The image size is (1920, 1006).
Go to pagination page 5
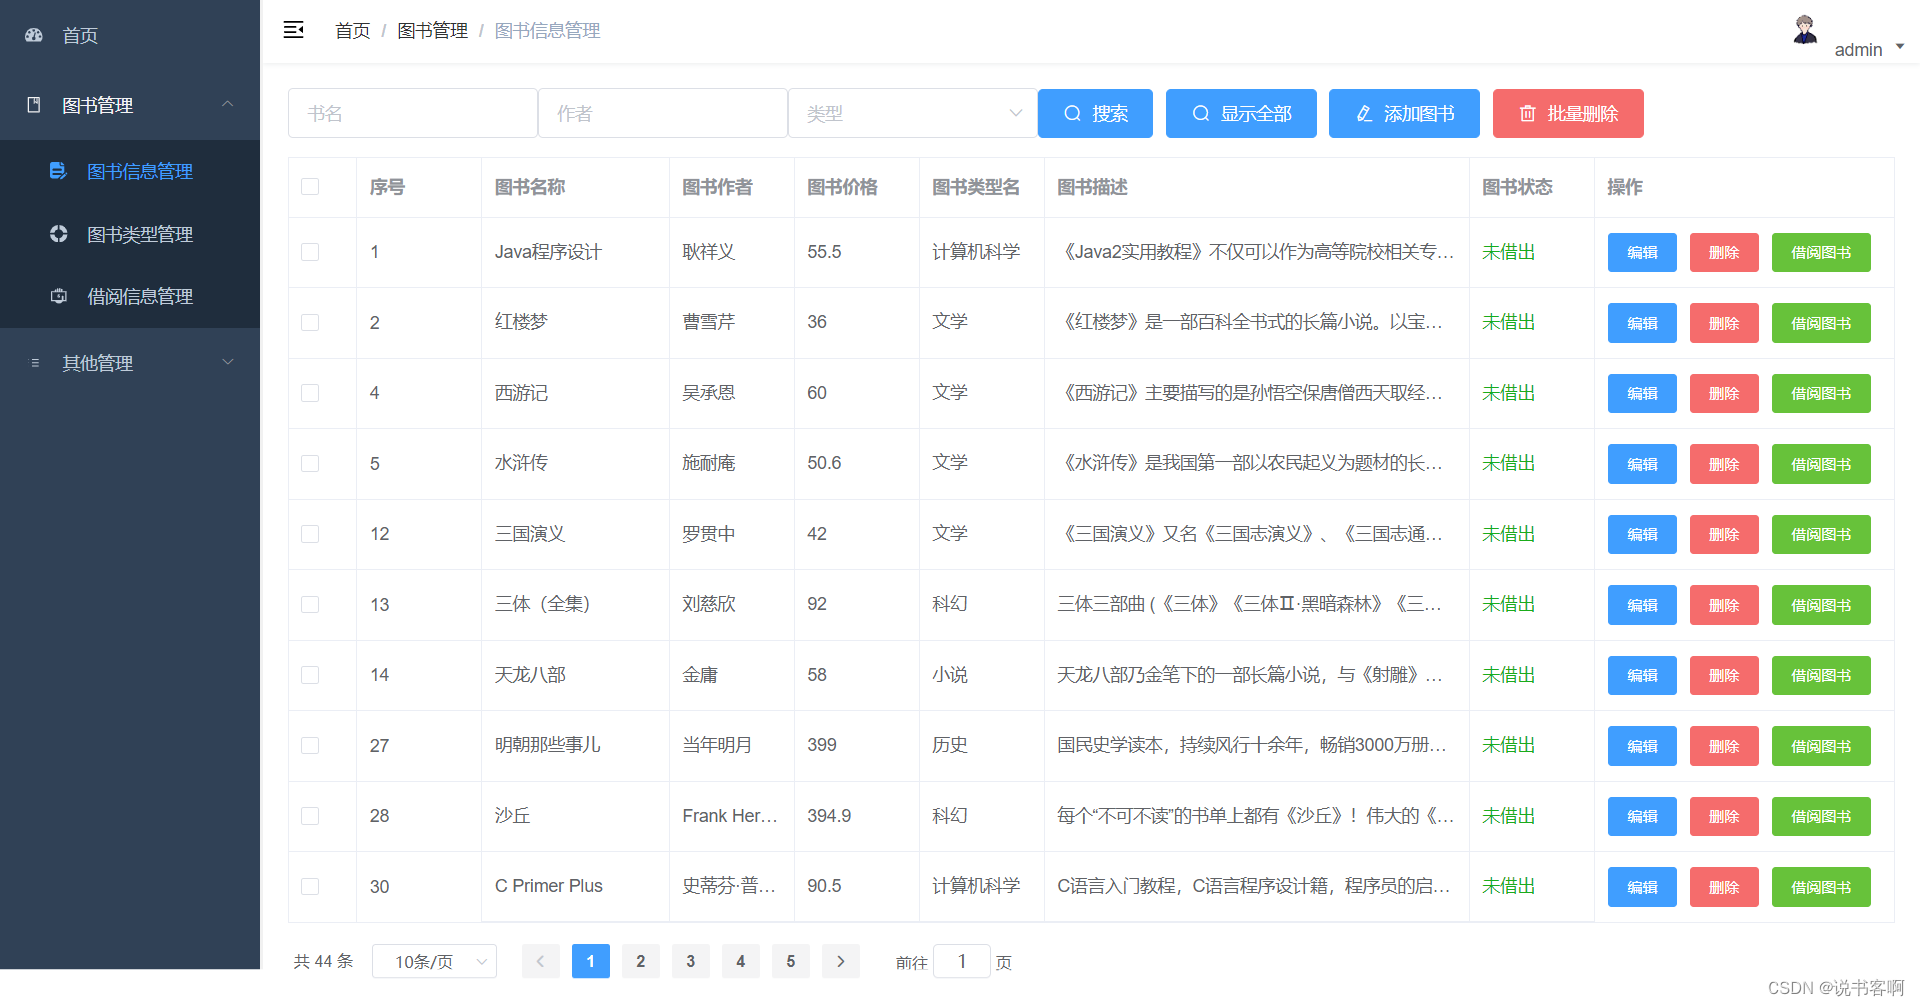tap(791, 961)
